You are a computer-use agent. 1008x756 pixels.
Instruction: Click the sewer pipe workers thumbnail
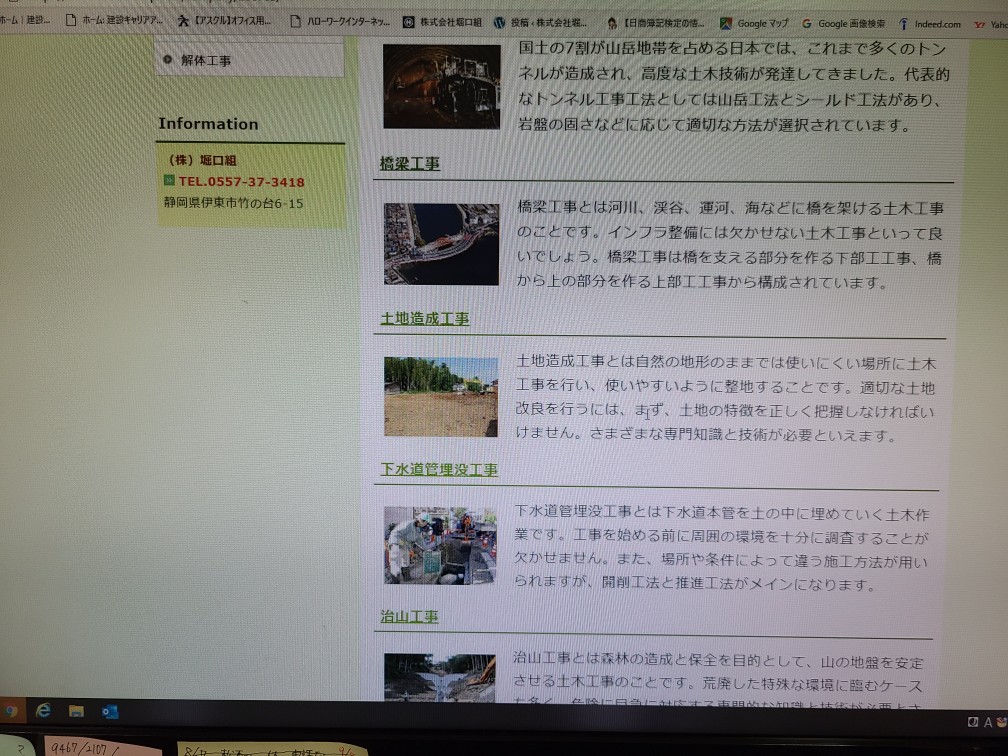440,545
